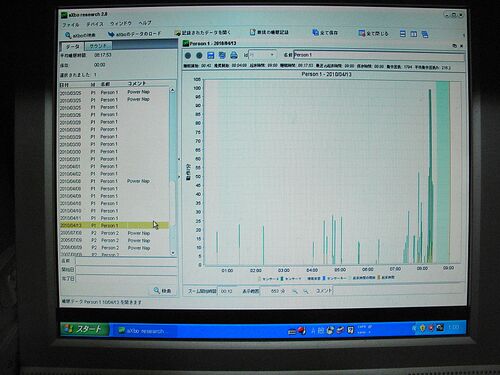Image resolution: width=500 pixels, height=375 pixels.
Task: Click the aXbo search magnifier toolbar icon
Action: [68, 35]
